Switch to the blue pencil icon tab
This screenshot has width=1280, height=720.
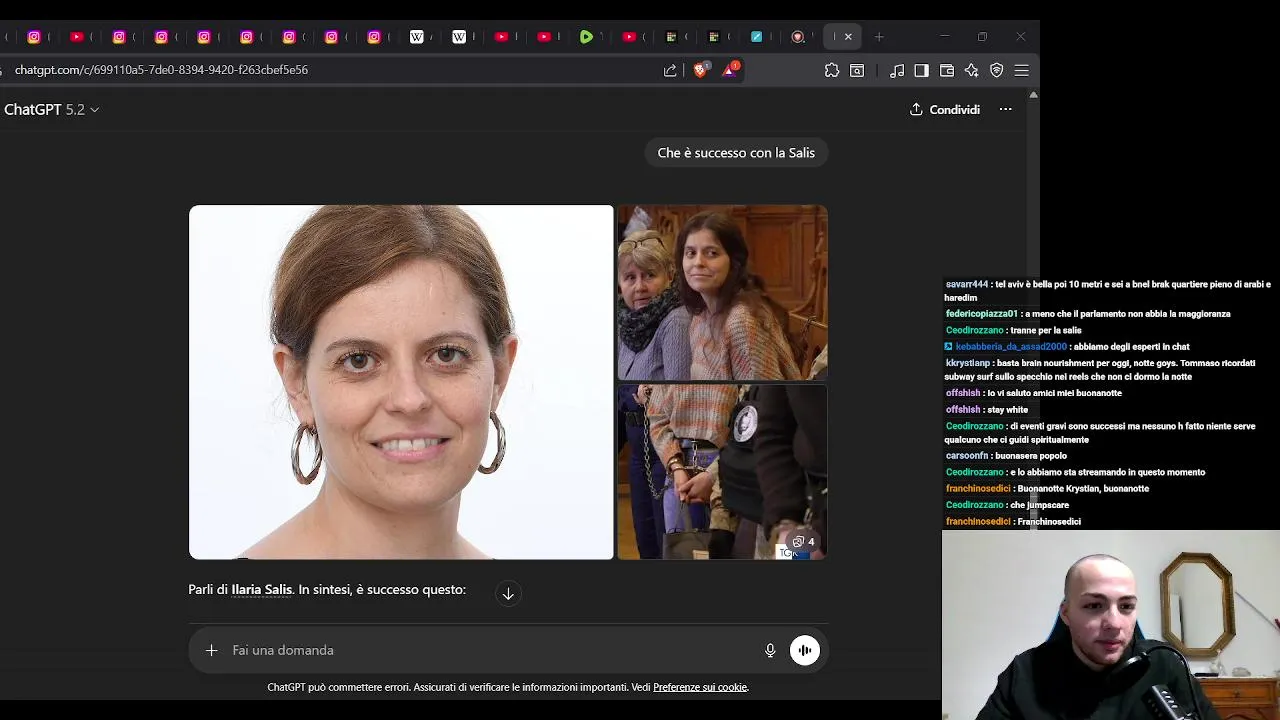(x=757, y=37)
